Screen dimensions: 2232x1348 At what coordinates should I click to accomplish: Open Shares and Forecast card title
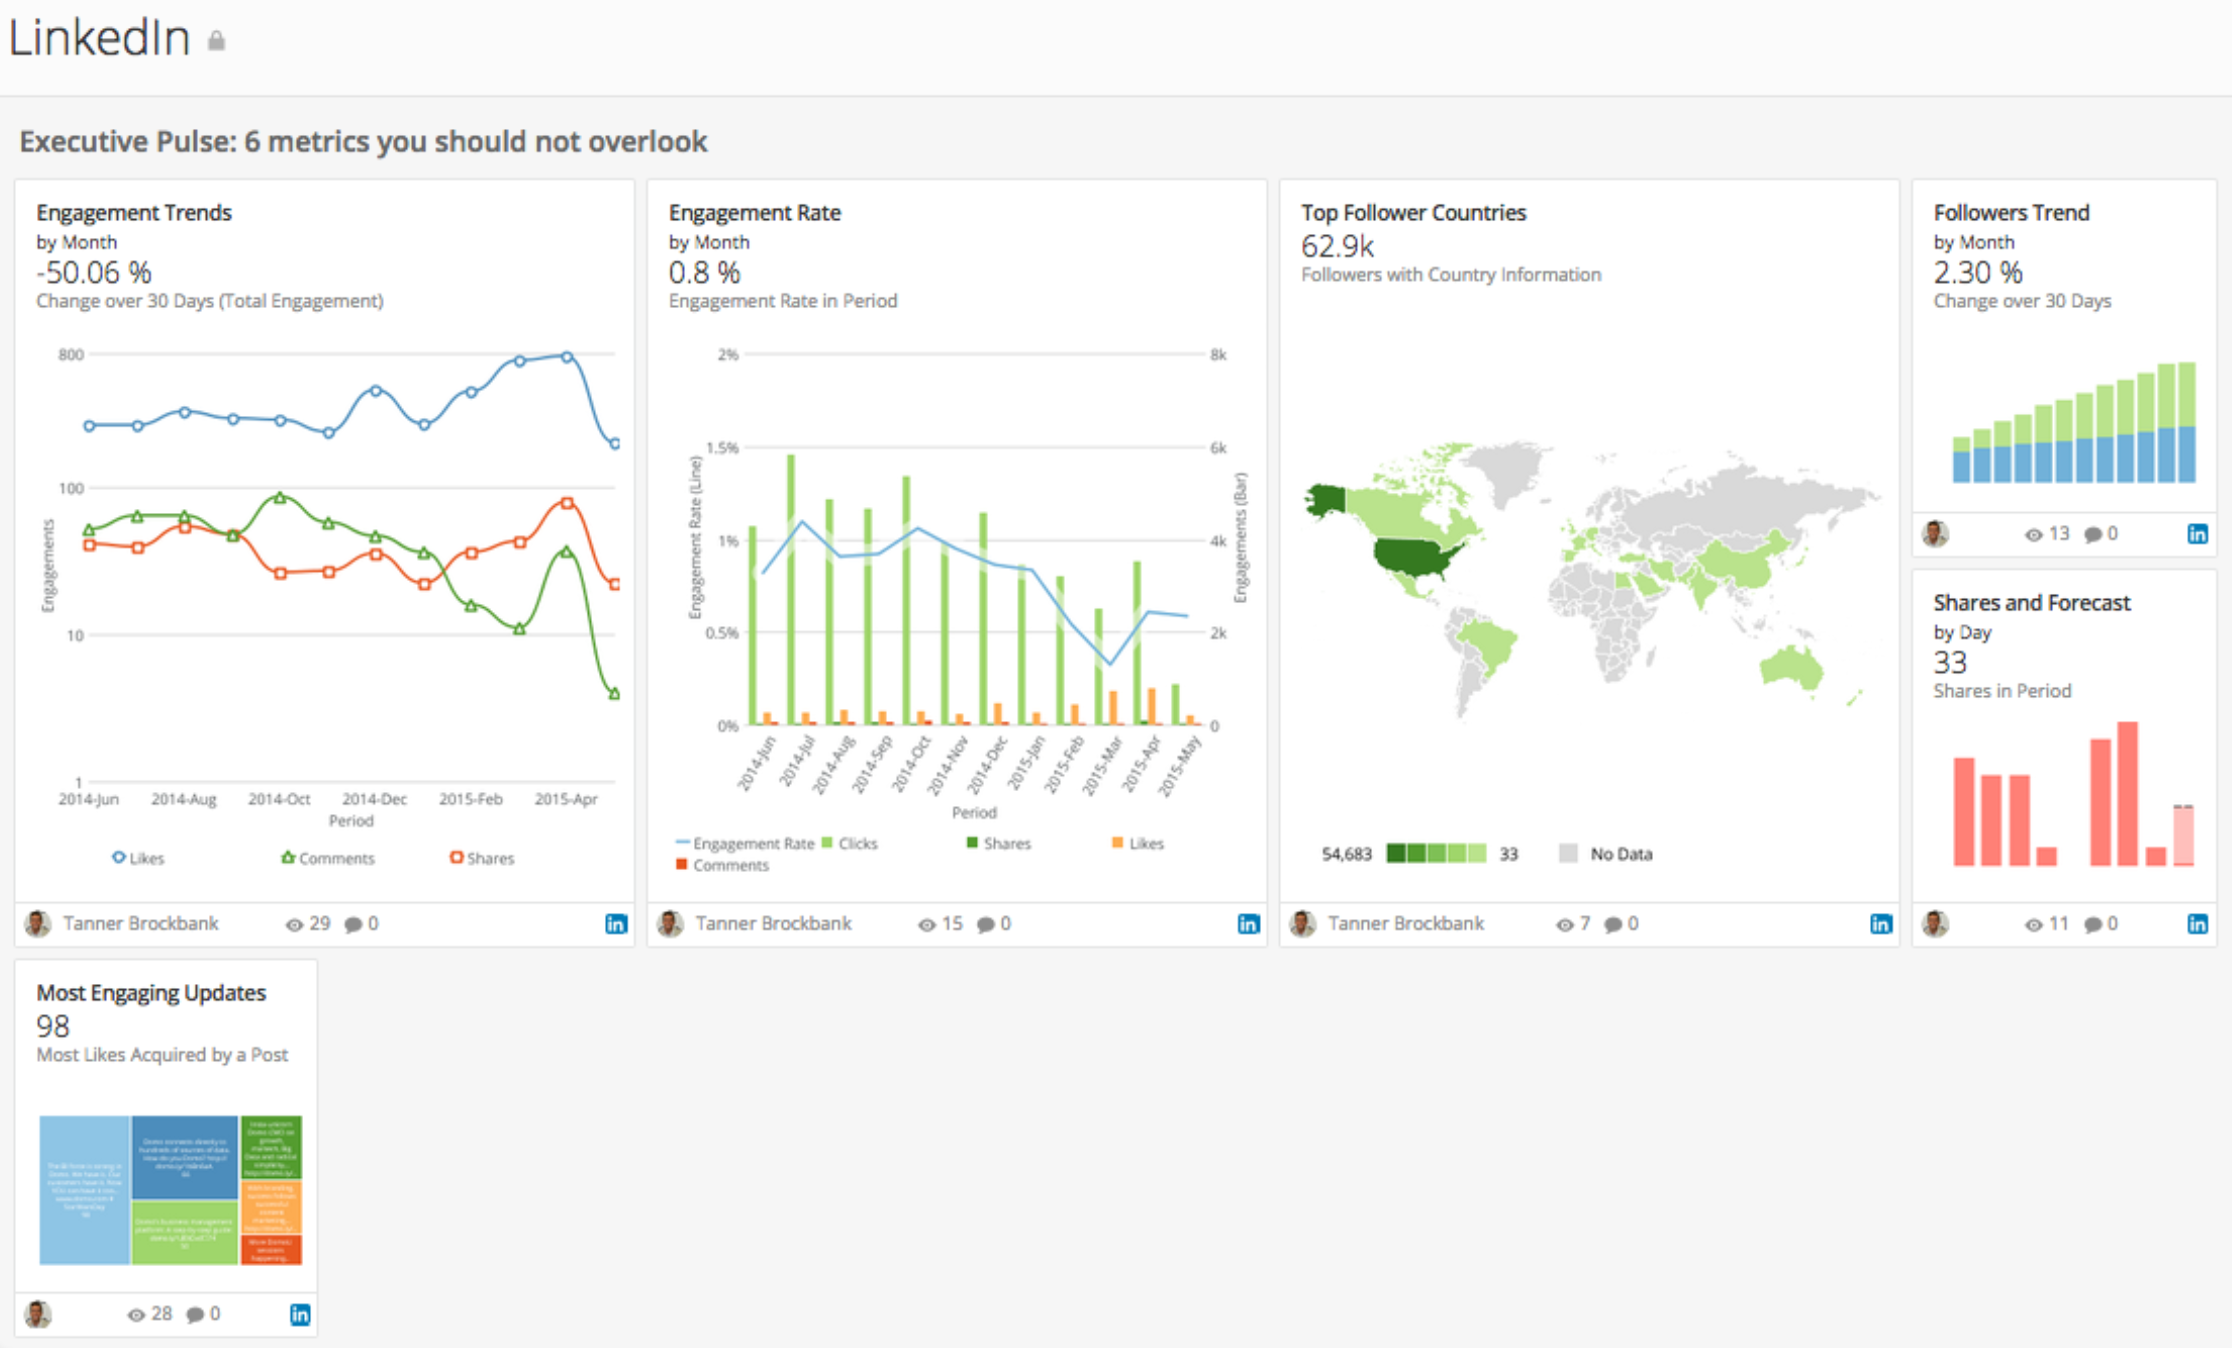point(2031,603)
